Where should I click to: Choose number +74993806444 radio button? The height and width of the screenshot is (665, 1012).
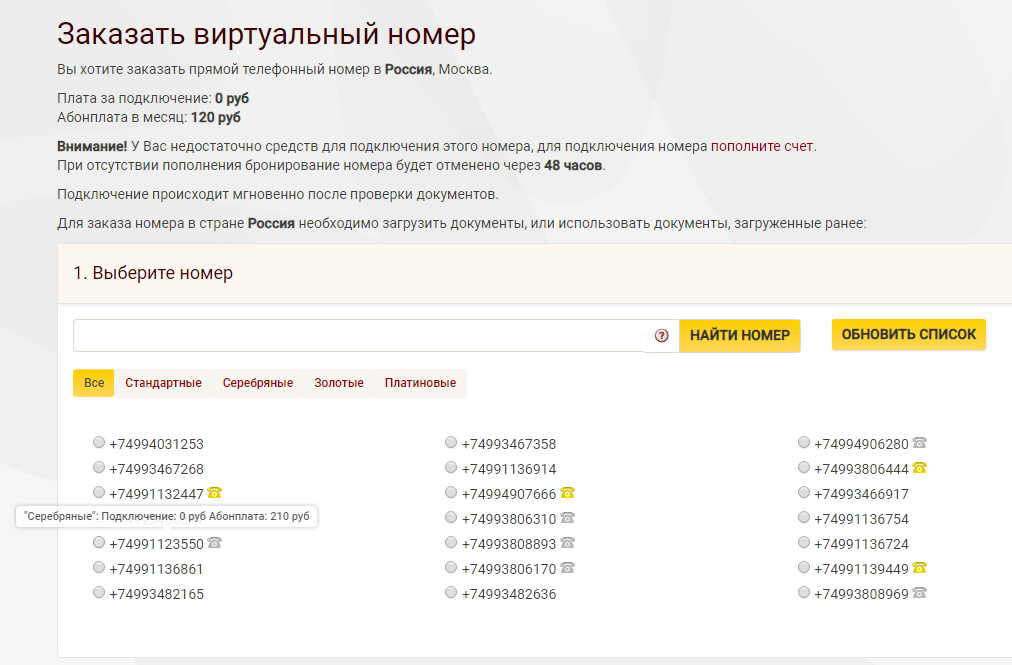[x=804, y=467]
